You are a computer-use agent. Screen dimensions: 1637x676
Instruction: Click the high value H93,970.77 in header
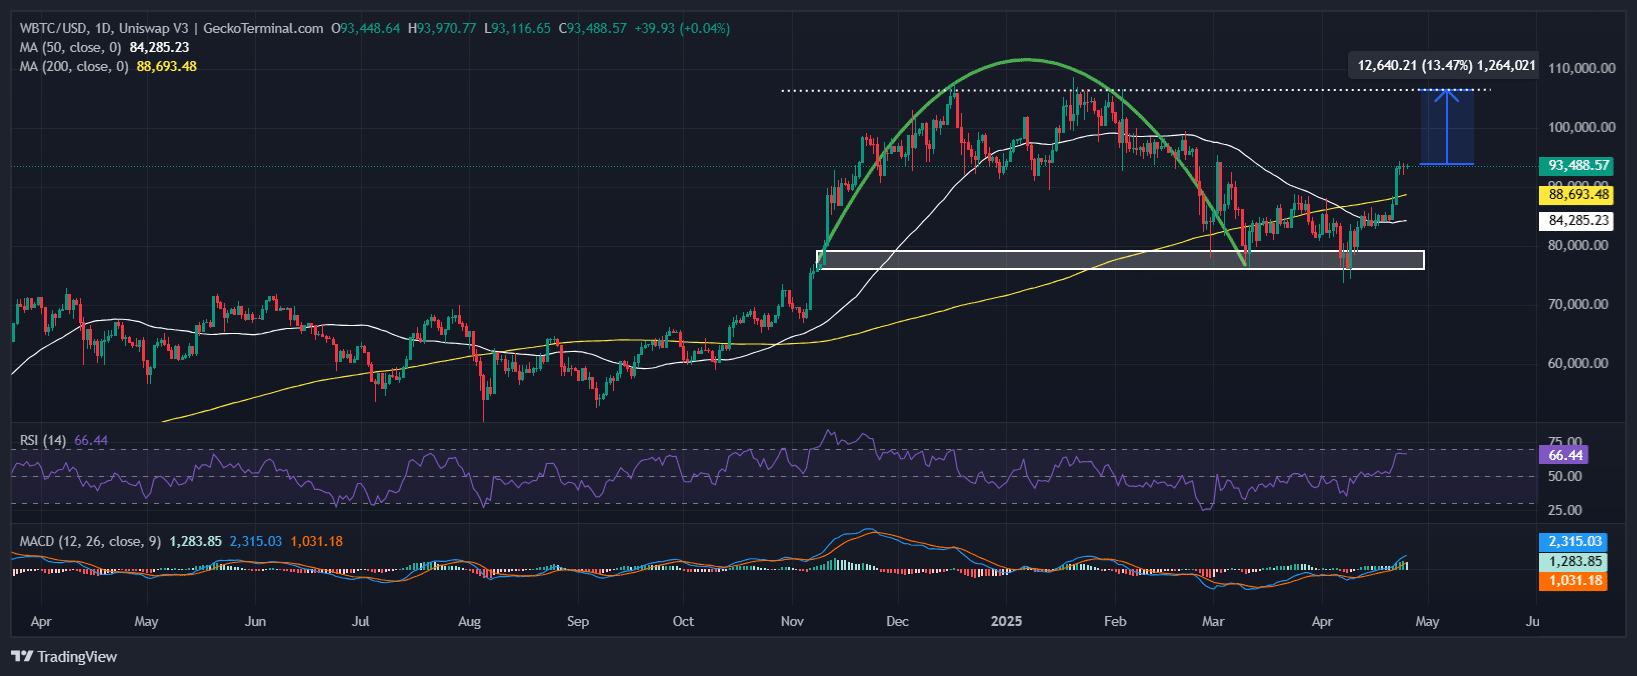tap(442, 28)
